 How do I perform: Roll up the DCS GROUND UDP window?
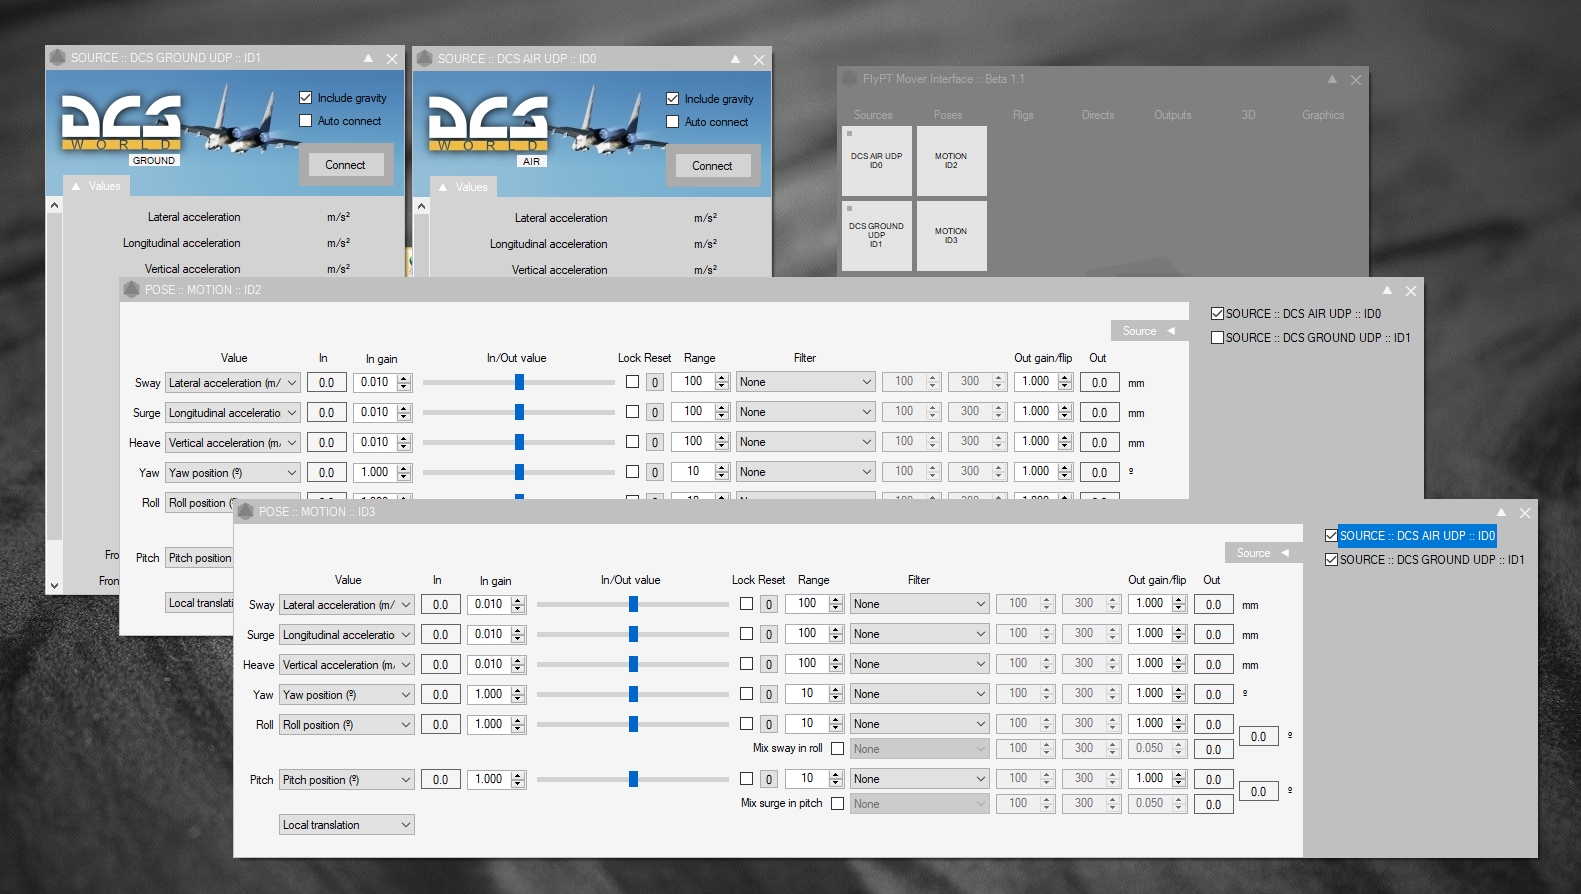pos(368,58)
